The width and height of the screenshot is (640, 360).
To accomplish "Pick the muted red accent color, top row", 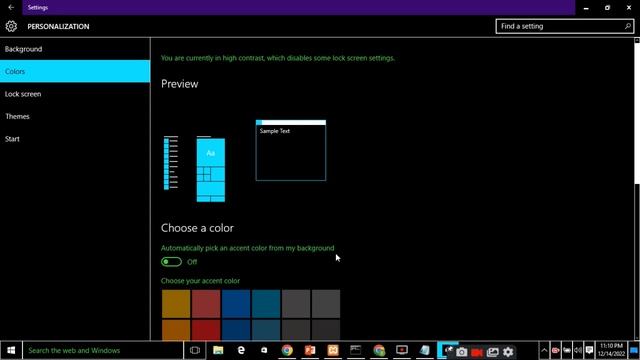I will click(206, 304).
